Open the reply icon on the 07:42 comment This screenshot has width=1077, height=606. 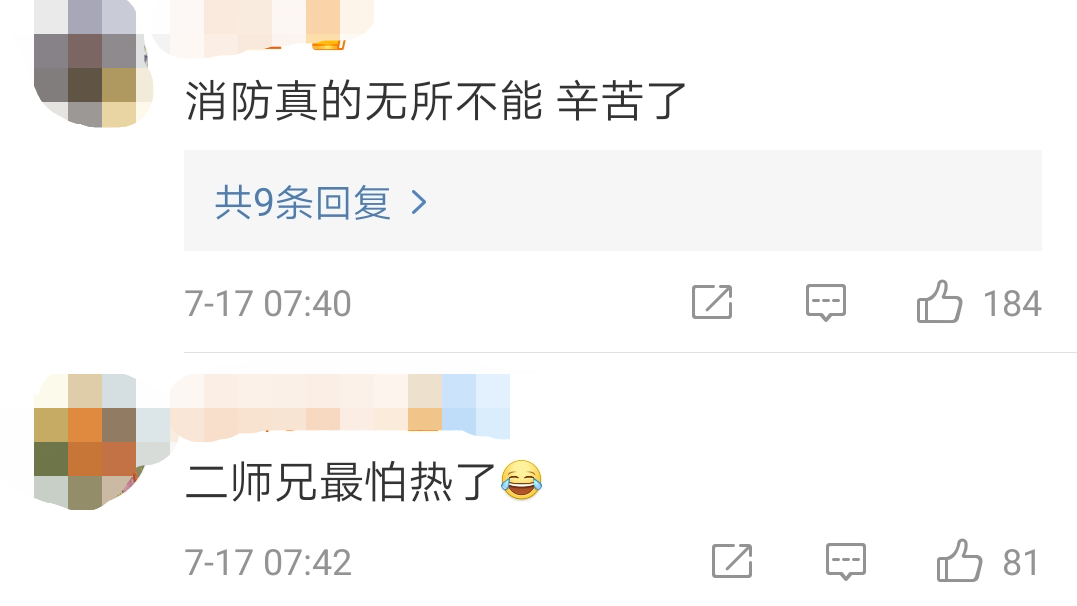(x=846, y=561)
